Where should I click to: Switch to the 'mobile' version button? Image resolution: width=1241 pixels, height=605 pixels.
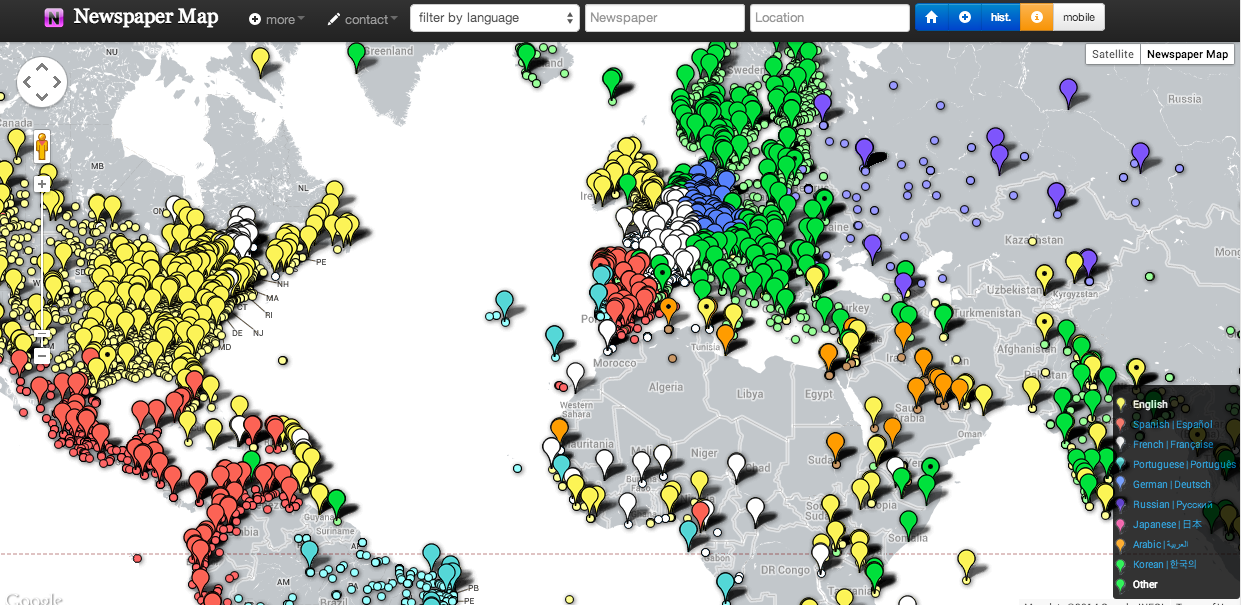[1079, 18]
